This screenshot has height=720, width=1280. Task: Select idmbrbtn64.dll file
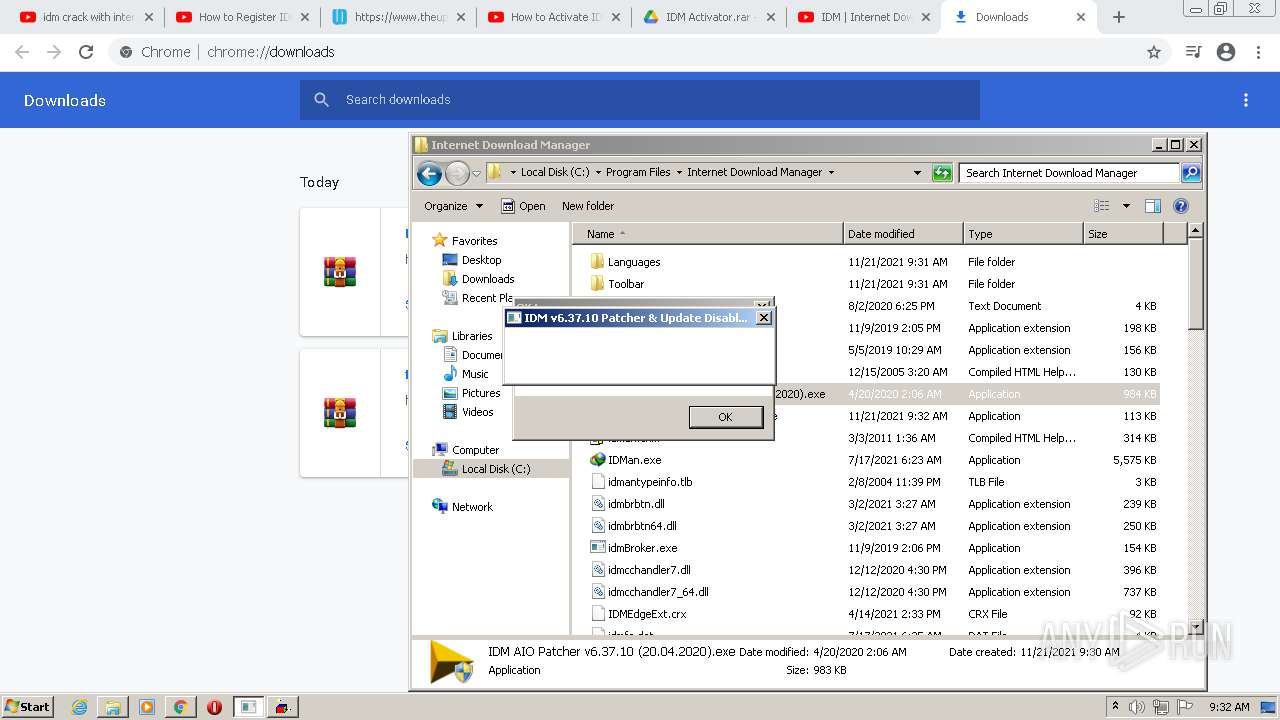[642, 526]
